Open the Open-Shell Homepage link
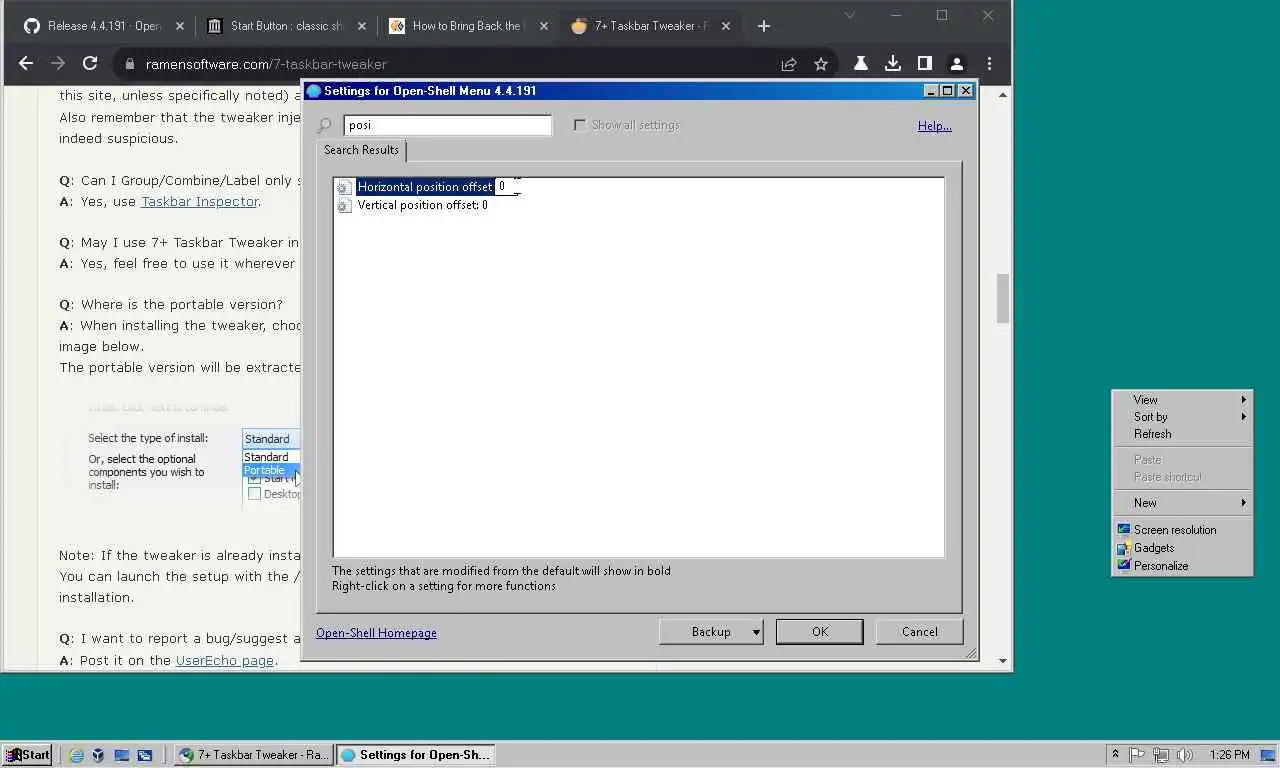Image resolution: width=1280 pixels, height=768 pixels. [376, 633]
